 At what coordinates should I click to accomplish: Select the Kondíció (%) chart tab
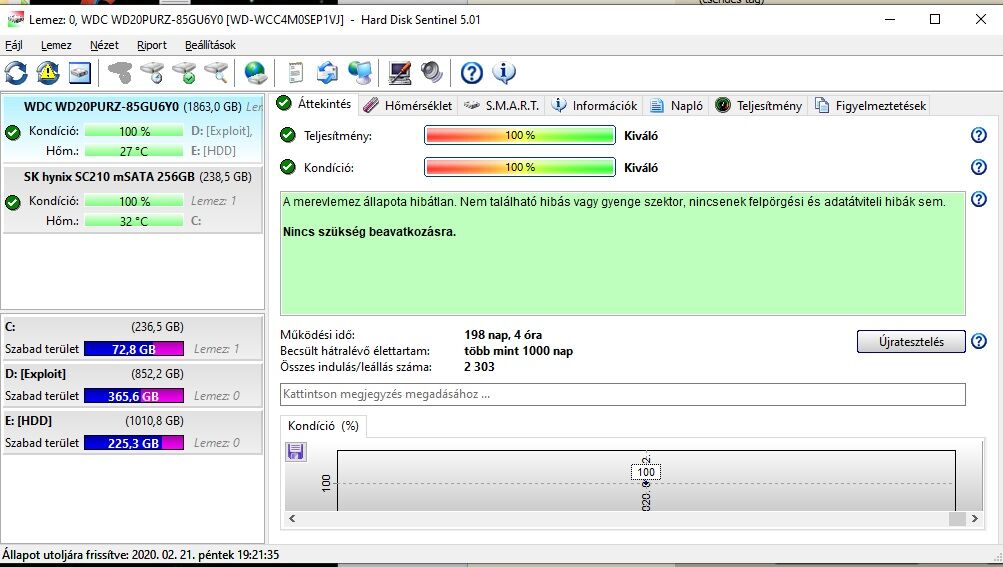[x=323, y=426]
